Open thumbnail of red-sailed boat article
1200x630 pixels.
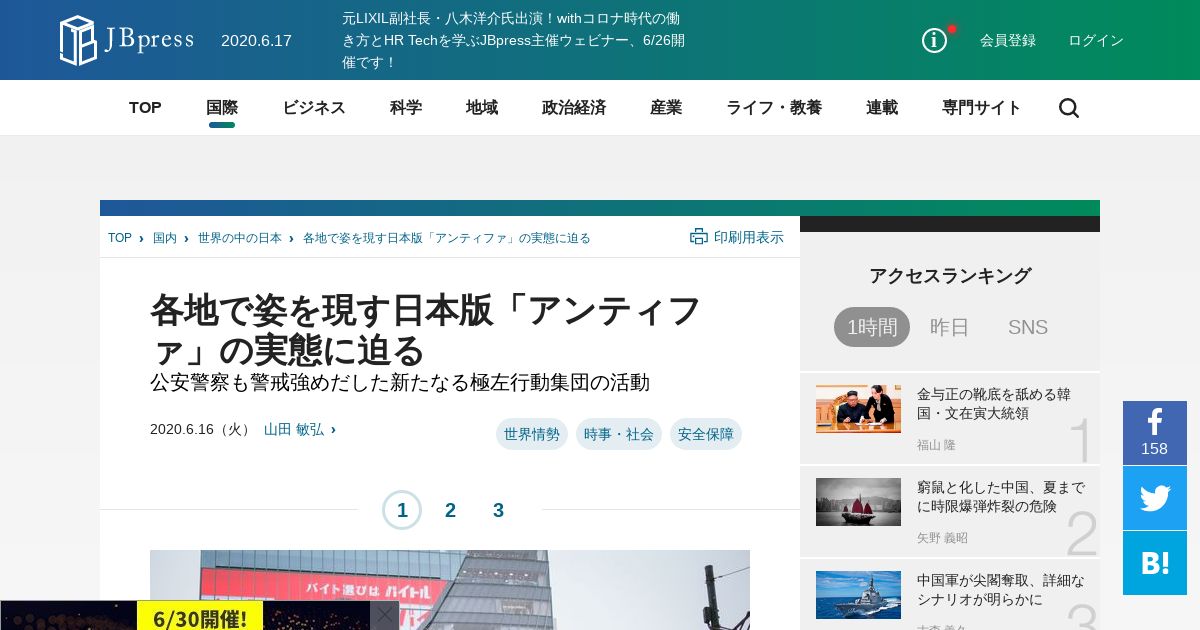858,502
